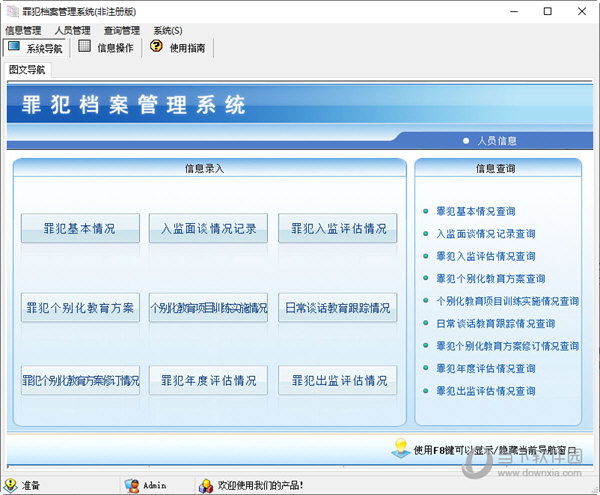Click 罪犯入监评估情况查询 link
This screenshot has height=495, width=600.
486,256
